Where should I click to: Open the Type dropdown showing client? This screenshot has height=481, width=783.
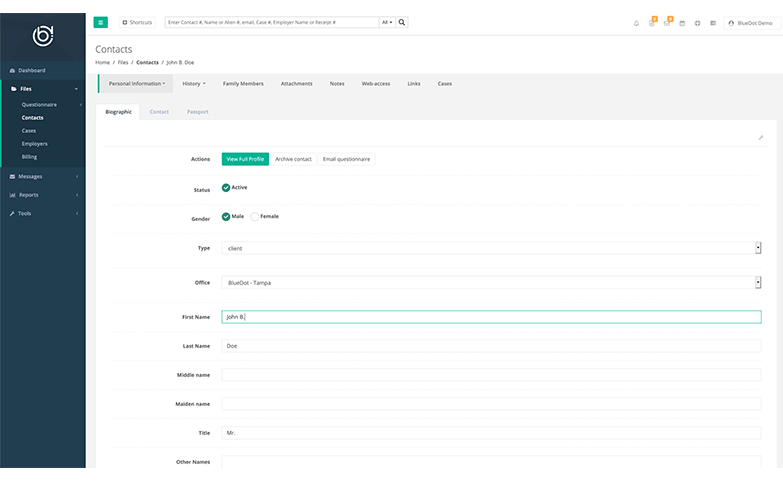coord(491,248)
